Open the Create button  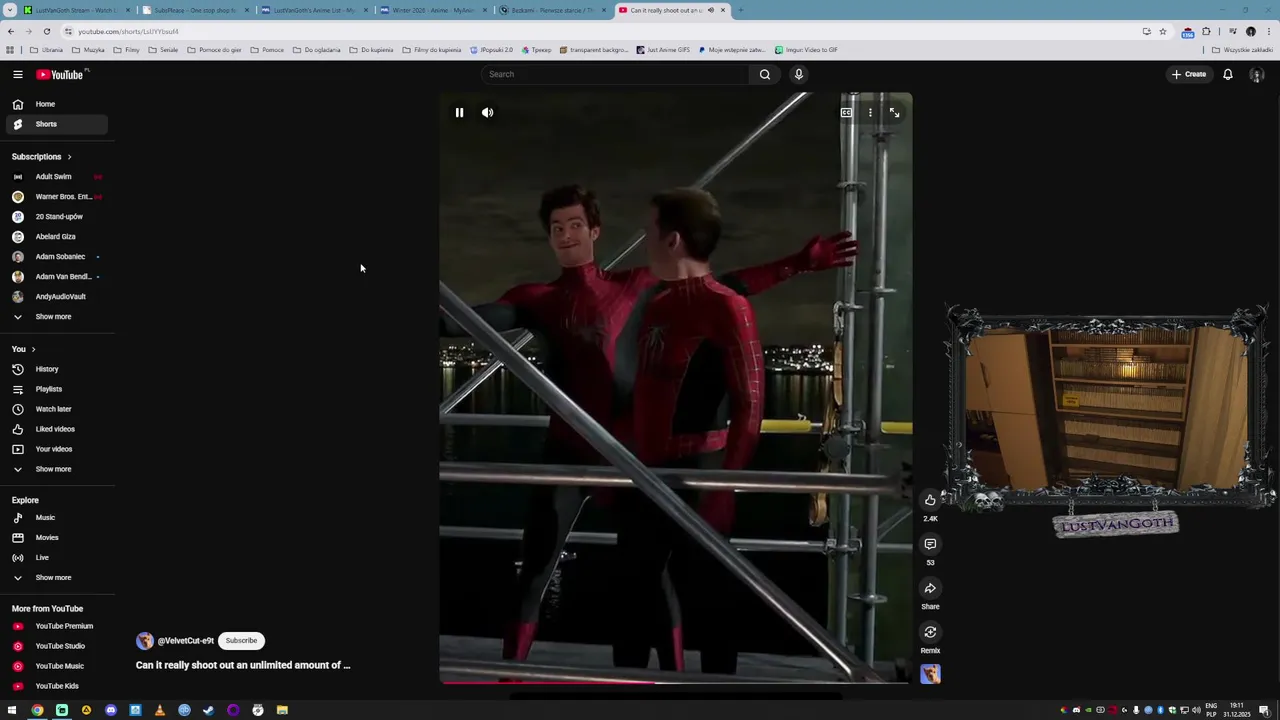tap(1189, 74)
